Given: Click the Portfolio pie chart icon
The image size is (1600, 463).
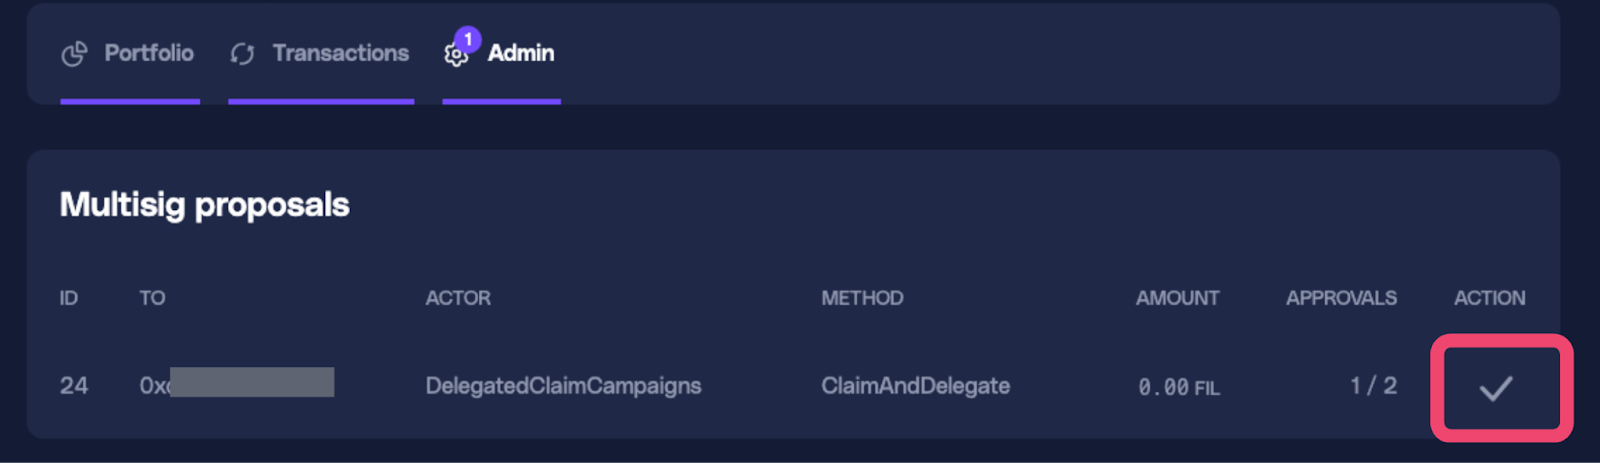Looking at the screenshot, I should [74, 54].
